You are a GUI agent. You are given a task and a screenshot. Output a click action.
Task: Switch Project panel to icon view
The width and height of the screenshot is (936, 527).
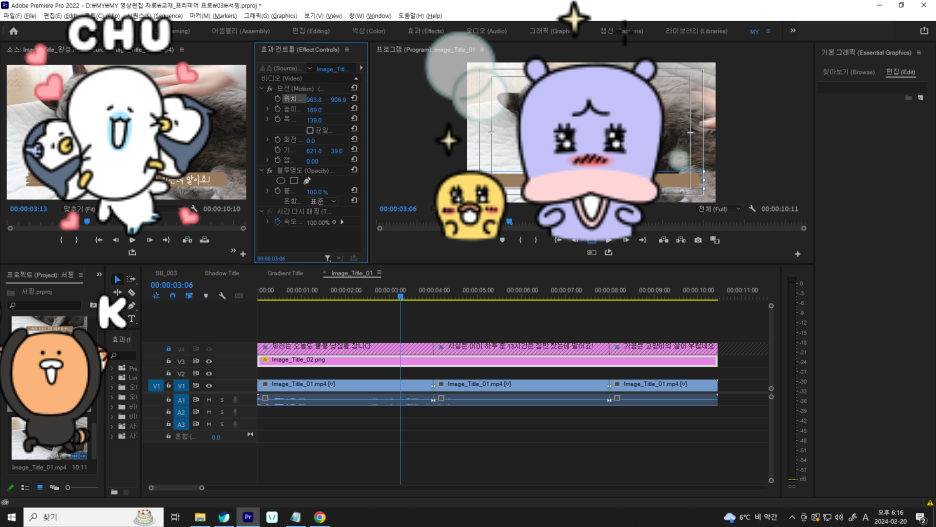[x=40, y=488]
